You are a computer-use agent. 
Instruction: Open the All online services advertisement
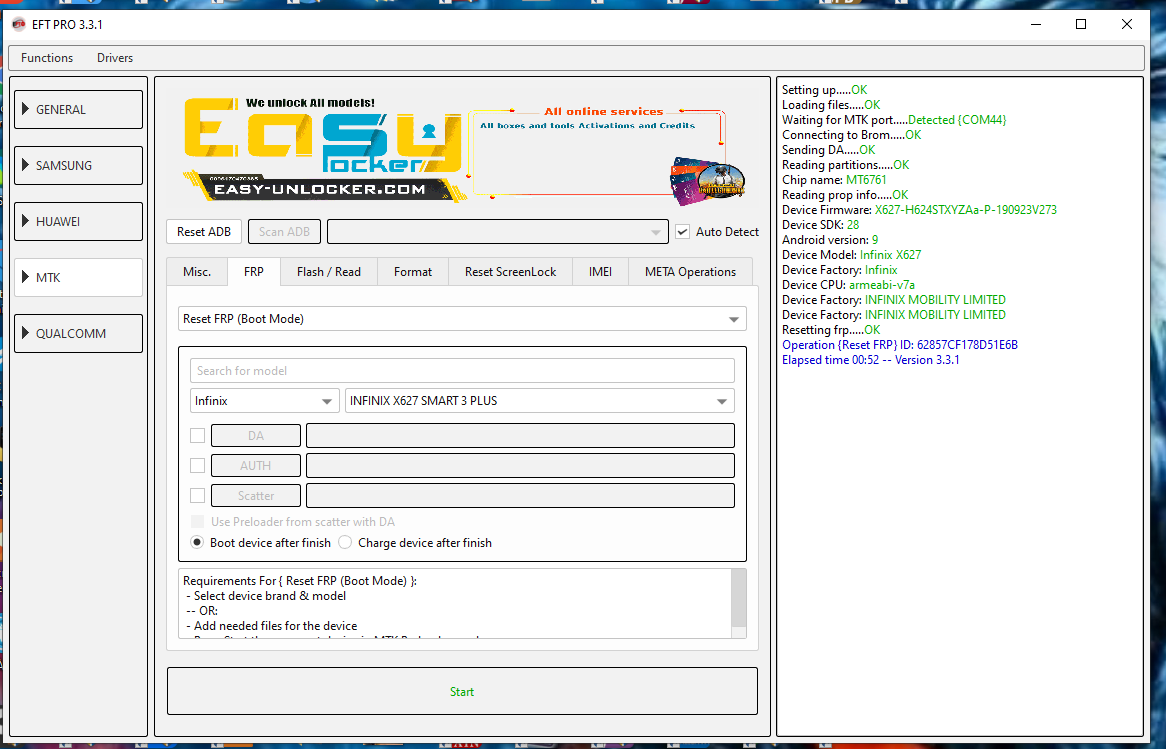(606, 154)
